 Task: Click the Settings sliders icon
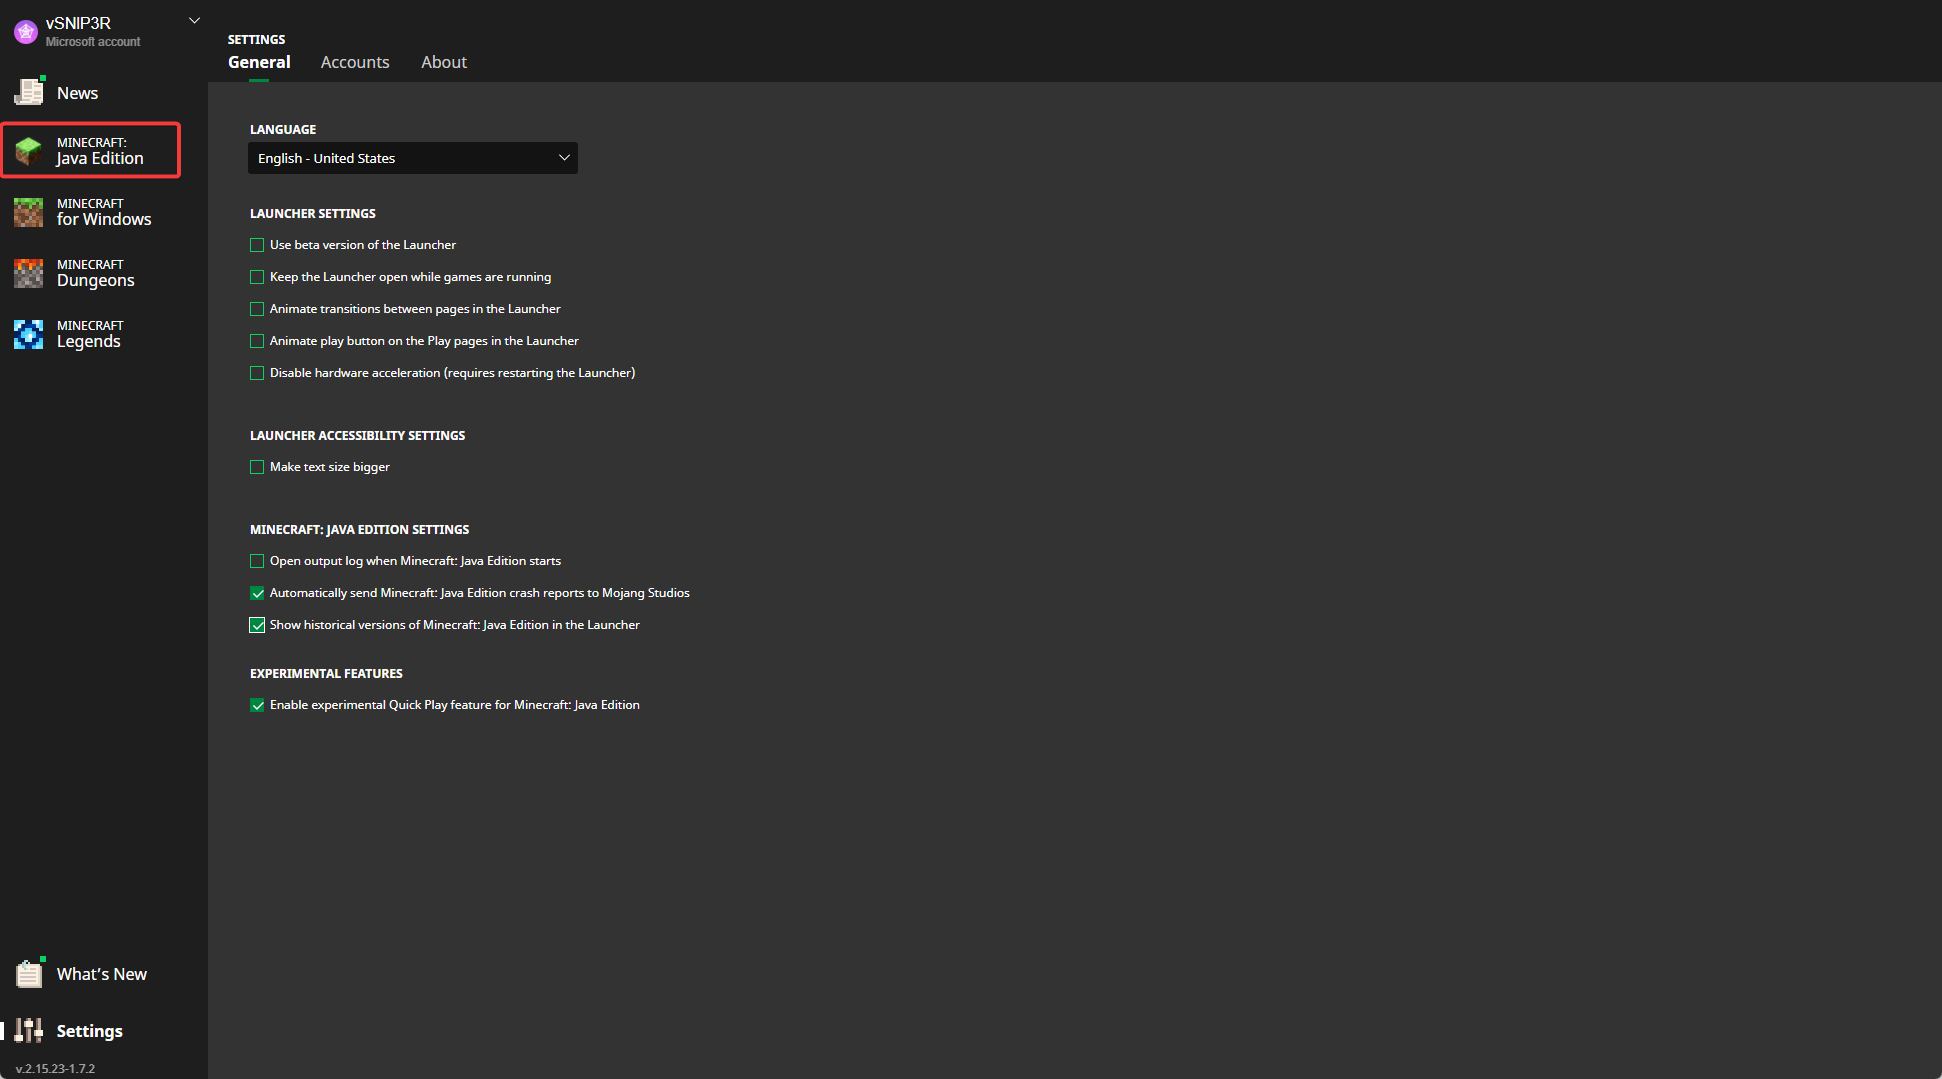click(29, 1030)
